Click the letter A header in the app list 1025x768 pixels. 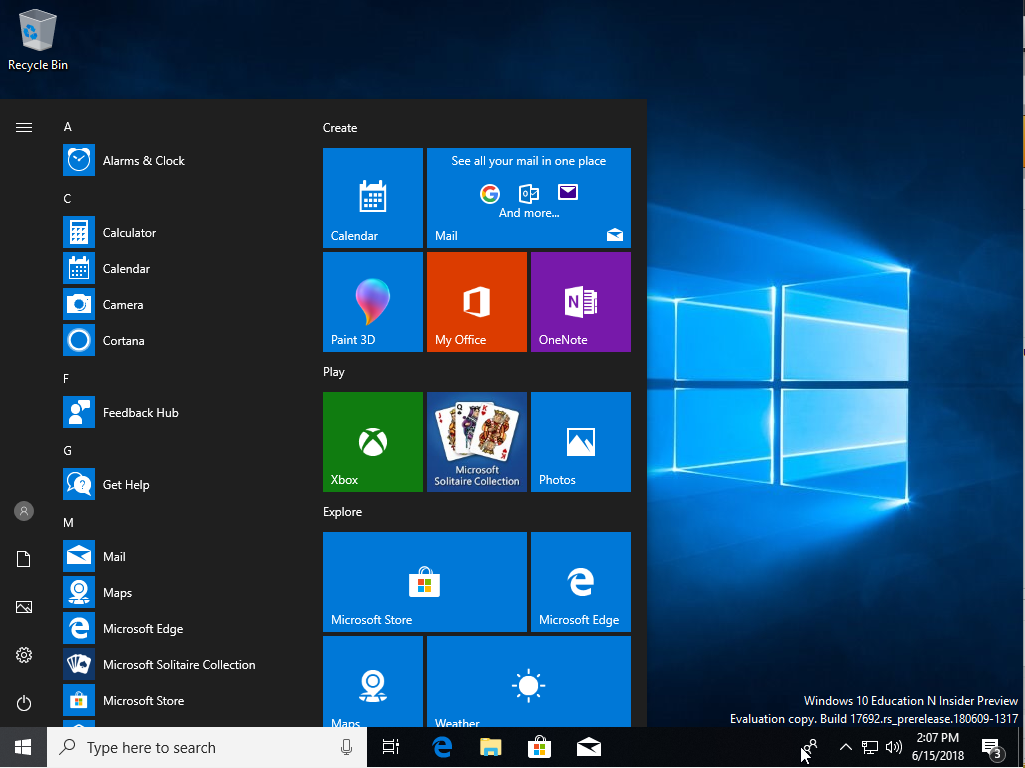pos(67,127)
